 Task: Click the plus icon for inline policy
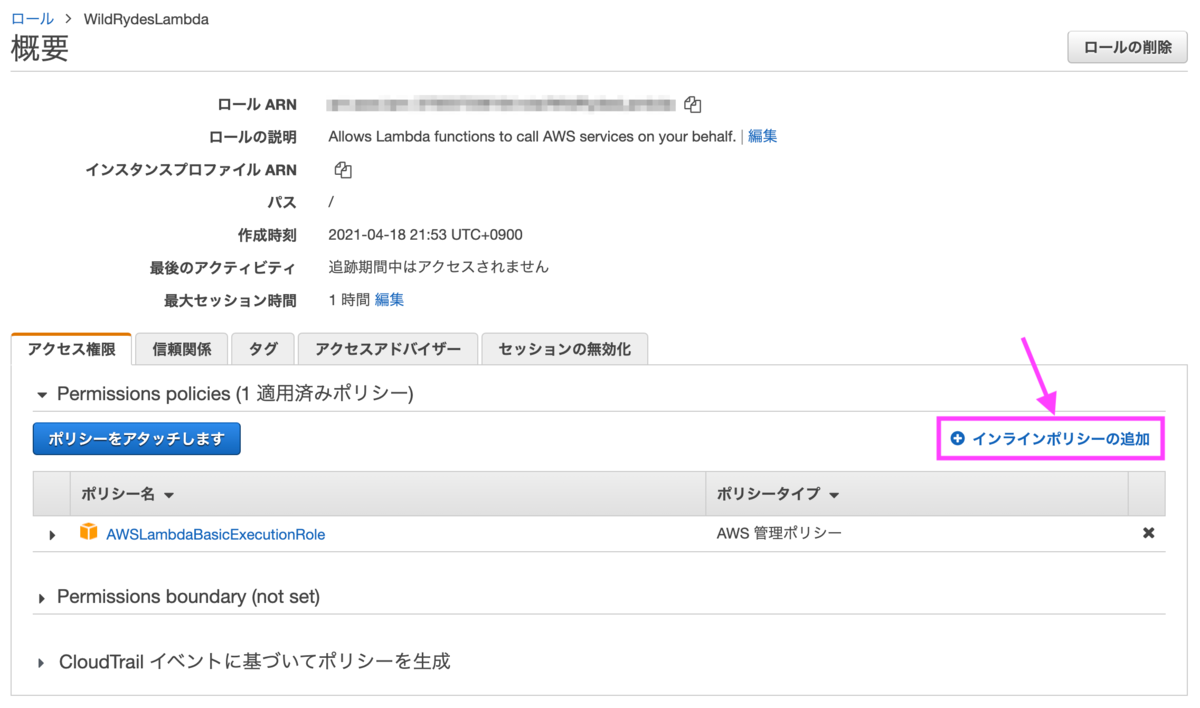(x=958, y=439)
